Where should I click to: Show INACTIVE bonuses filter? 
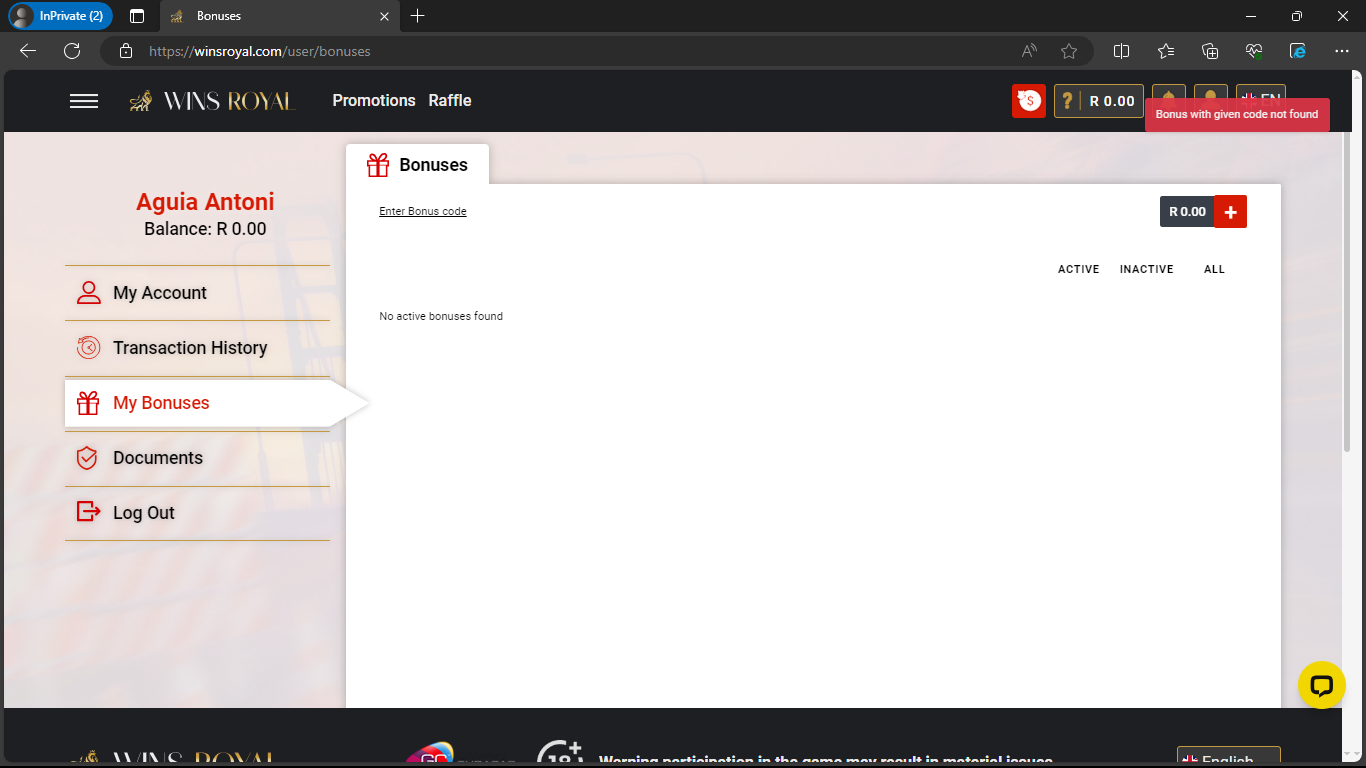tap(1146, 269)
